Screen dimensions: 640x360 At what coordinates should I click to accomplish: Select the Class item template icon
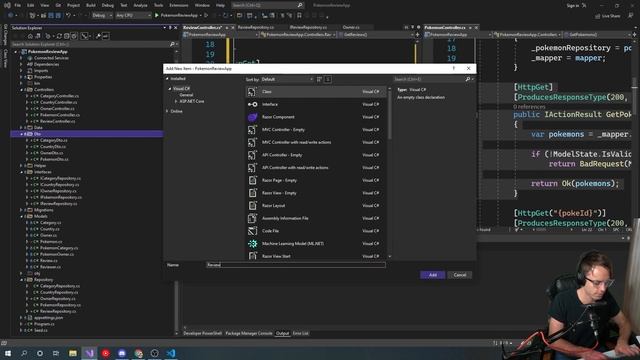tap(252, 92)
